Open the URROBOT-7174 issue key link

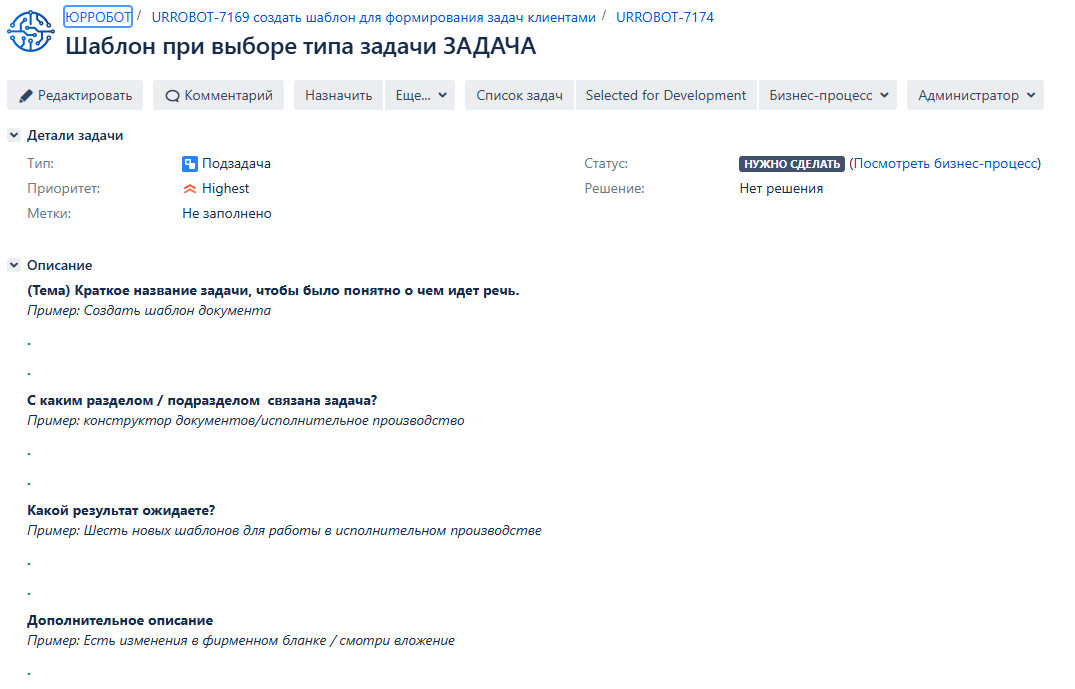[665, 17]
